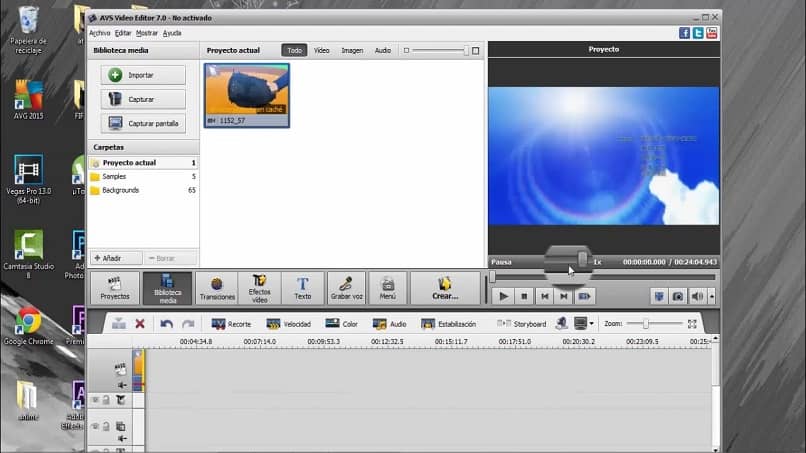Viewport: 806px width, 453px height.
Task: Take a snapshot with camera icon
Action: point(678,296)
